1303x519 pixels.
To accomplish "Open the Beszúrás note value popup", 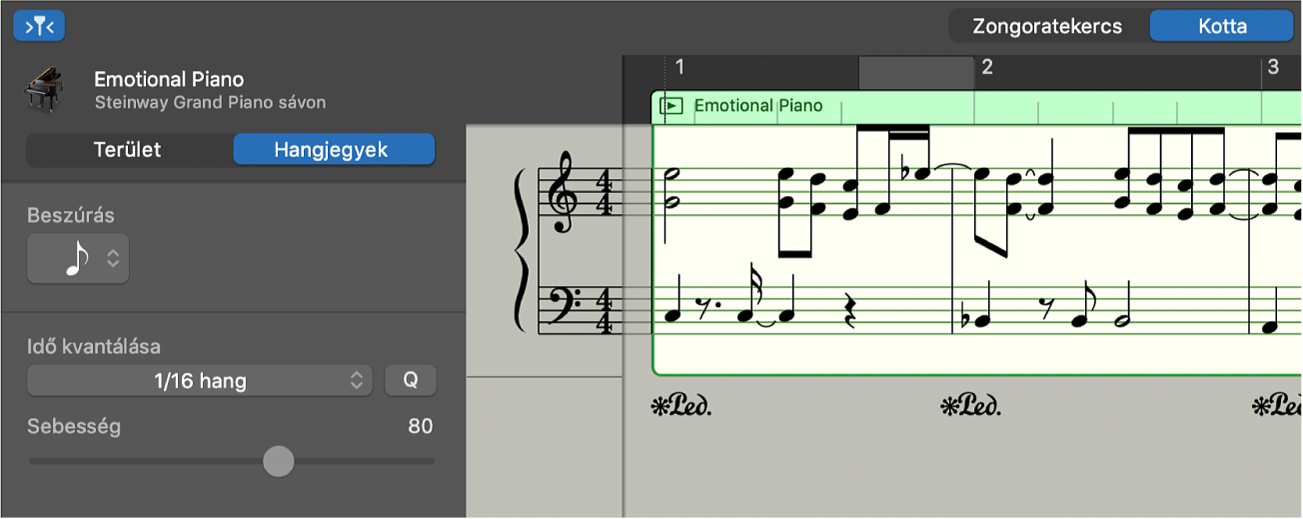I will point(78,259).
